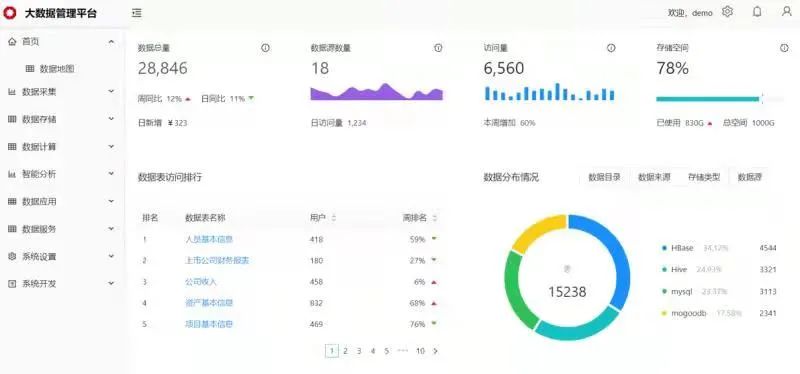This screenshot has height=374, width=800.
Task: Expand the 系统开发 menu chevron
Action: (111, 283)
